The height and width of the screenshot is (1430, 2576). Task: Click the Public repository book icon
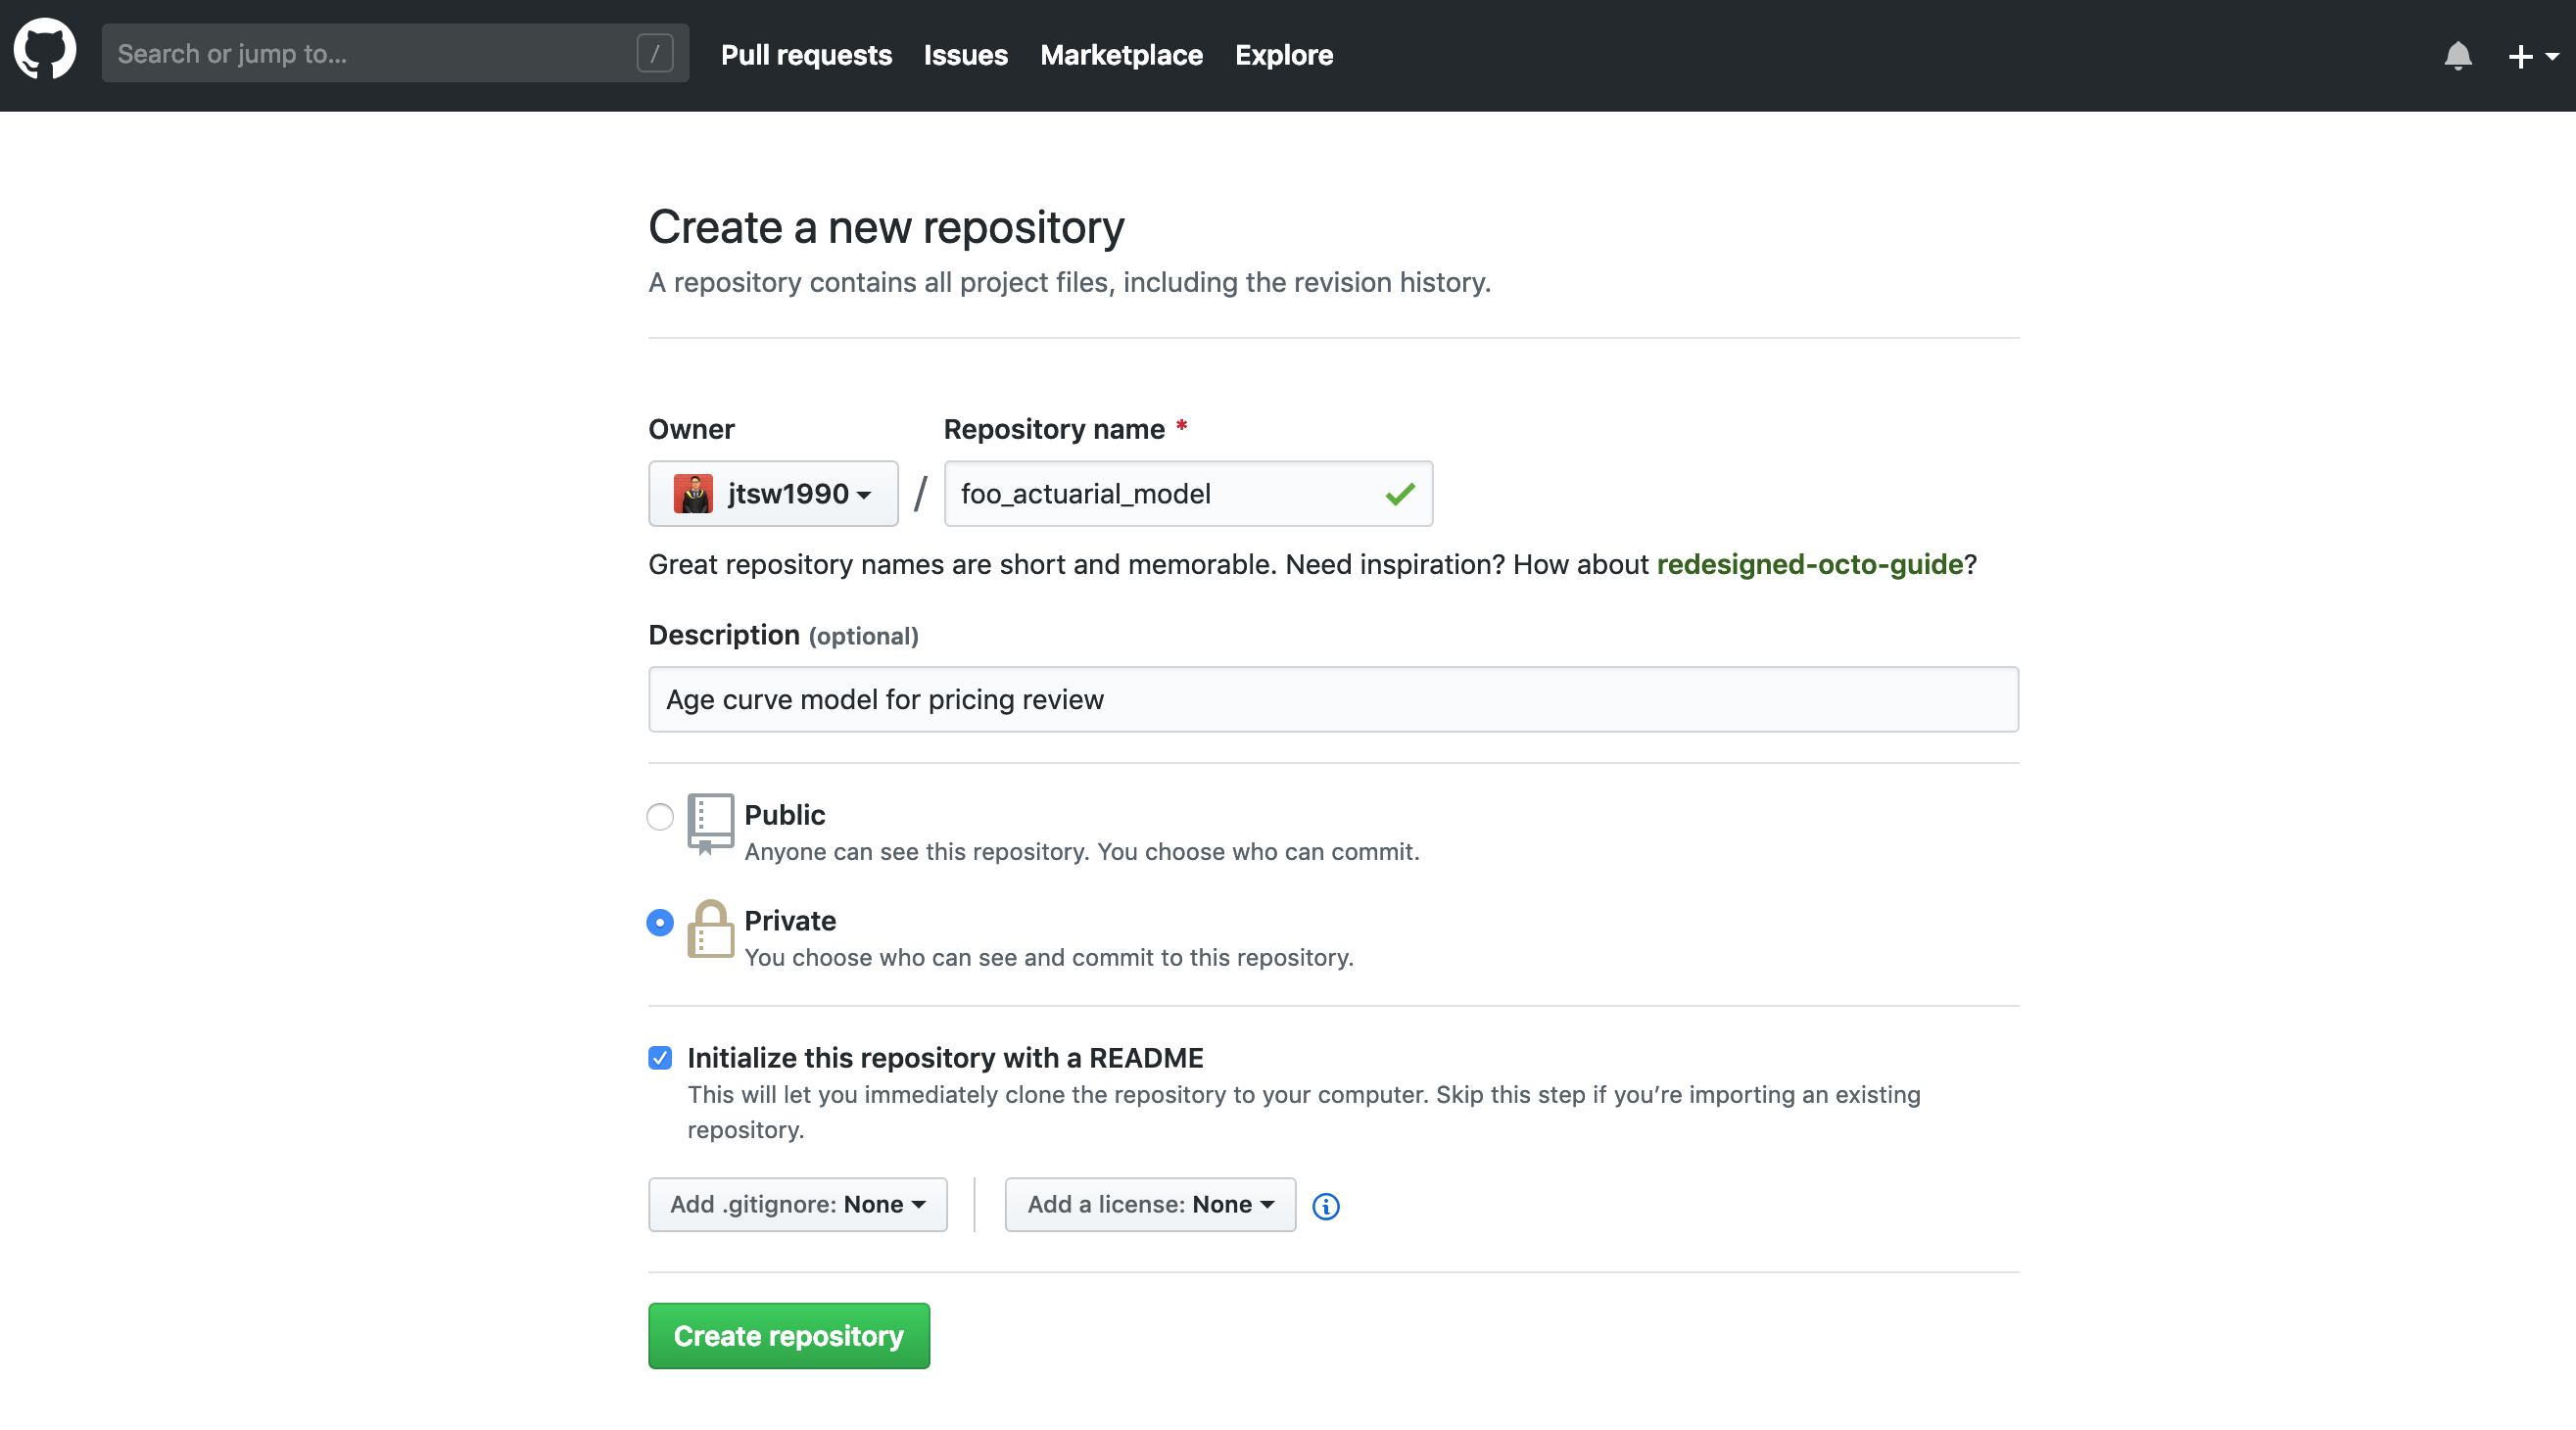point(710,823)
